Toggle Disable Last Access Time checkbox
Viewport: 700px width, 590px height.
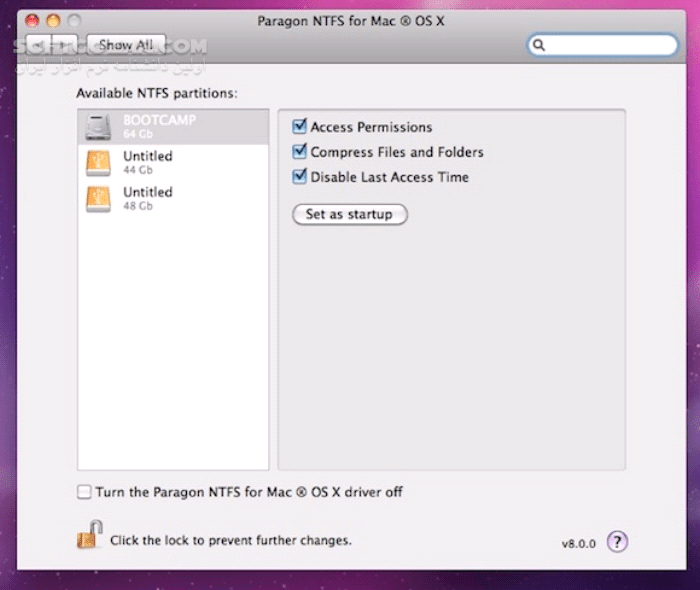pyautogui.click(x=299, y=177)
